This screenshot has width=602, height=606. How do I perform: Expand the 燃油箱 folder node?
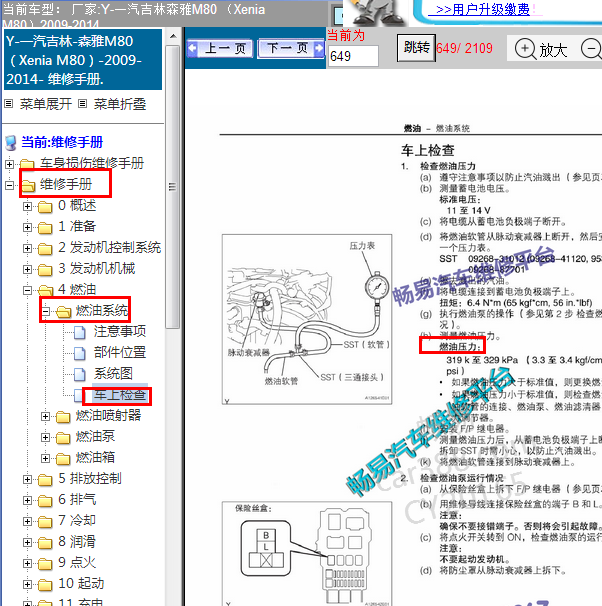[46, 458]
